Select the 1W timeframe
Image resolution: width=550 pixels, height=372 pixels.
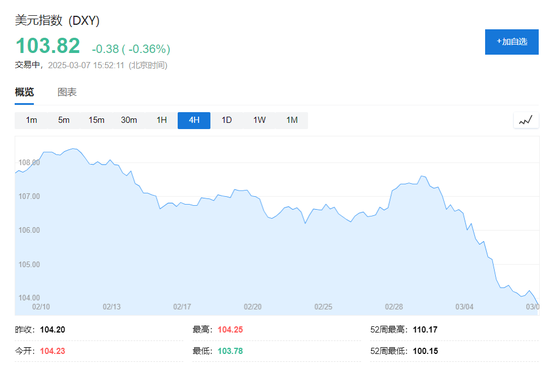pos(259,120)
